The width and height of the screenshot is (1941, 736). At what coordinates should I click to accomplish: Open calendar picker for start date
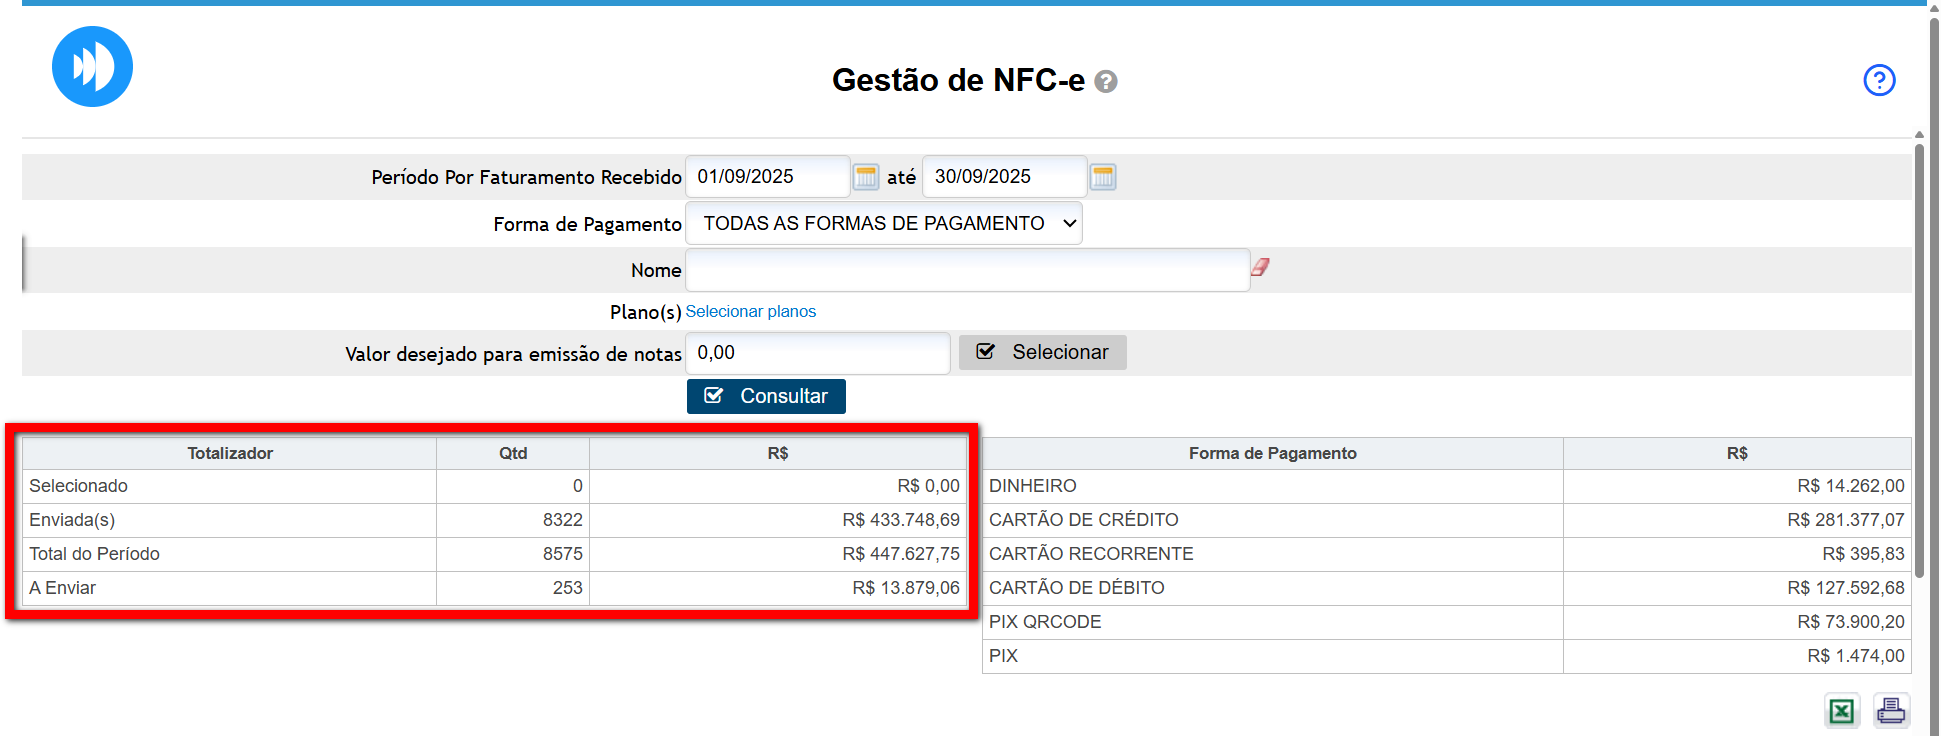click(x=866, y=177)
